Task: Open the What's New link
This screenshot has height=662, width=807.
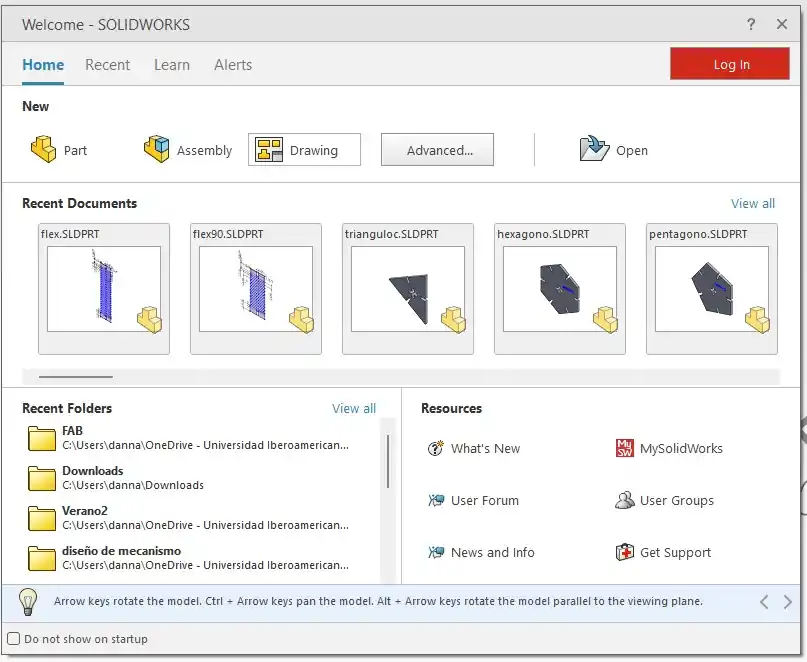Action: (485, 448)
